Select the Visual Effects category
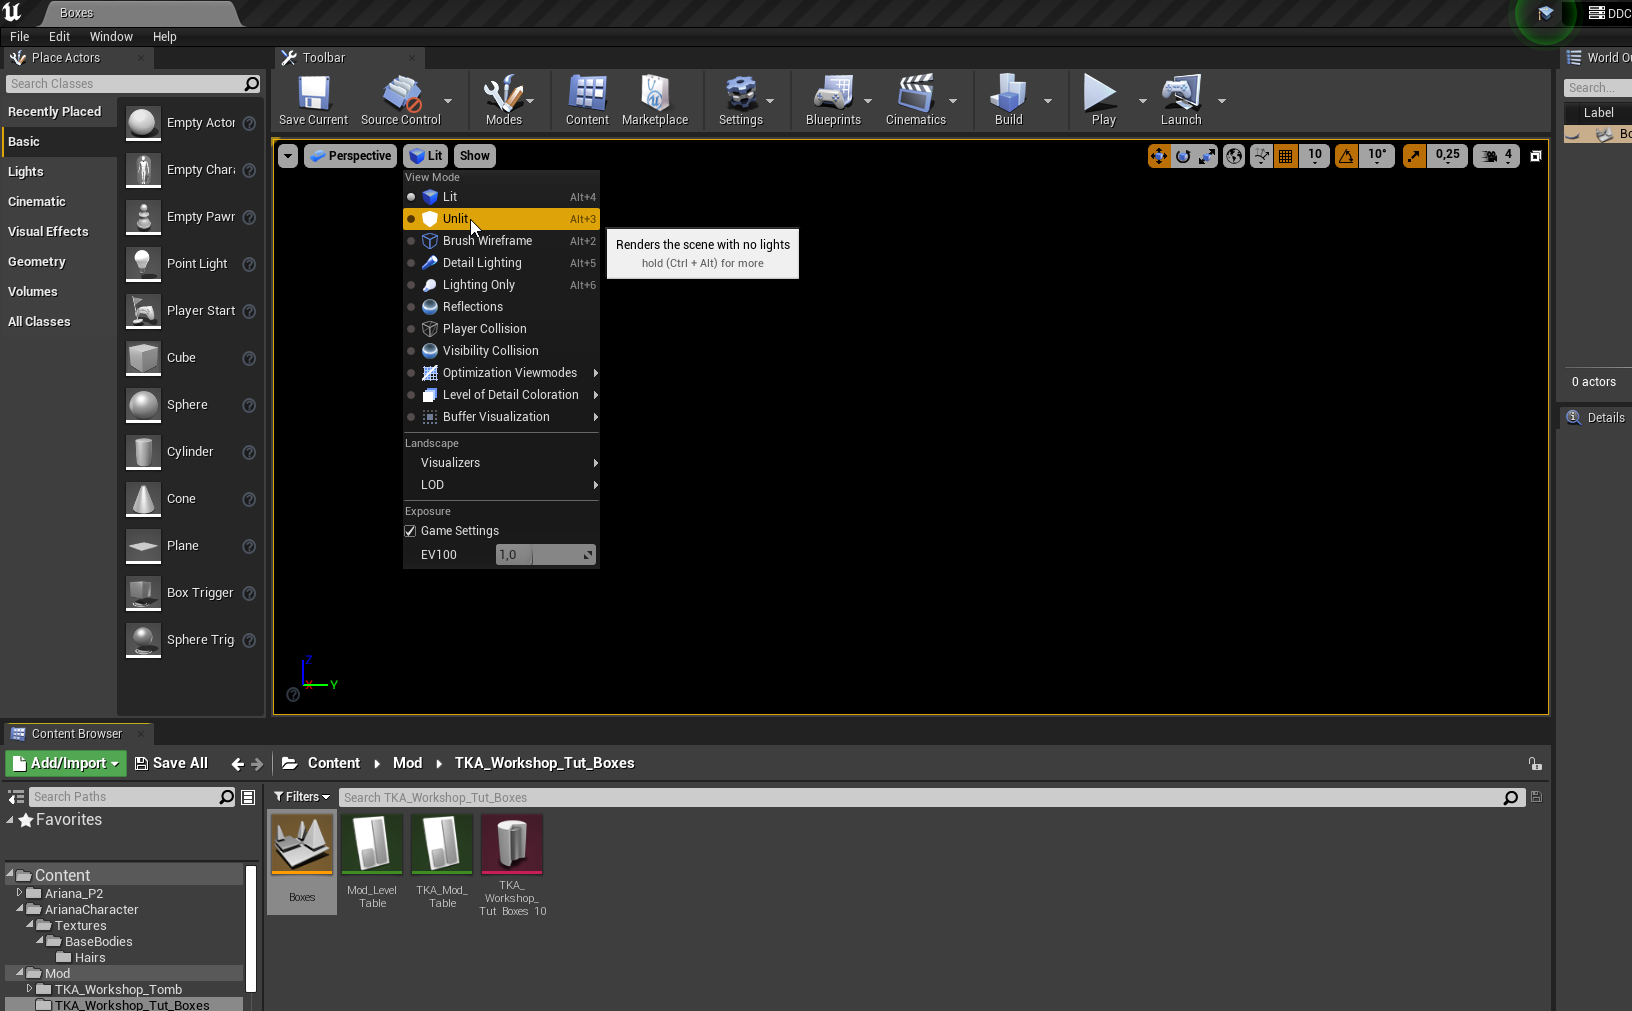Image resolution: width=1632 pixels, height=1011 pixels. pyautogui.click(x=59, y=232)
